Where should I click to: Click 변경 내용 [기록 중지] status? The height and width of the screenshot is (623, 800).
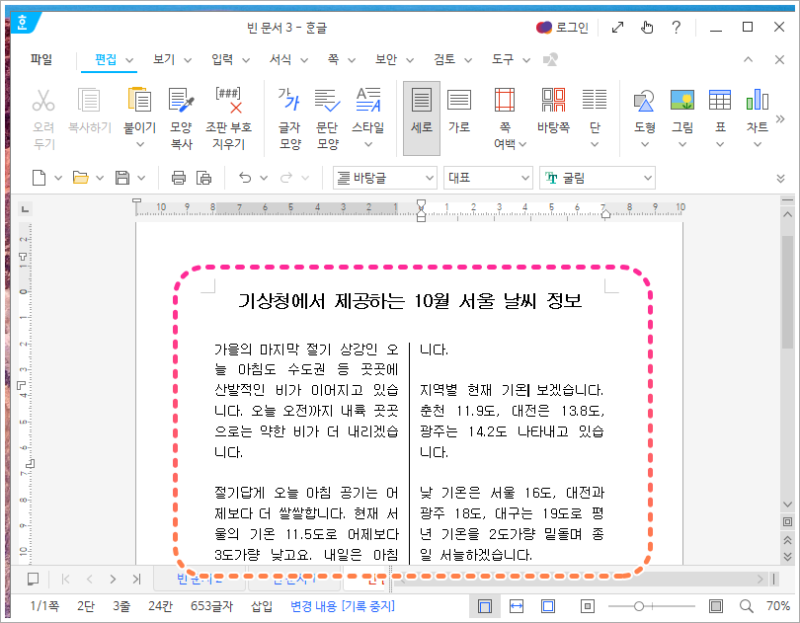point(342,606)
